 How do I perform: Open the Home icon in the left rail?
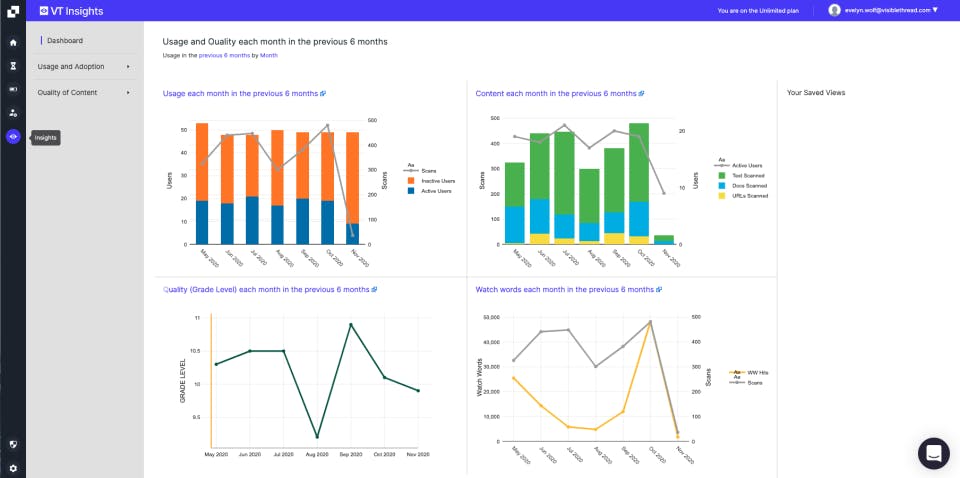(x=13, y=43)
